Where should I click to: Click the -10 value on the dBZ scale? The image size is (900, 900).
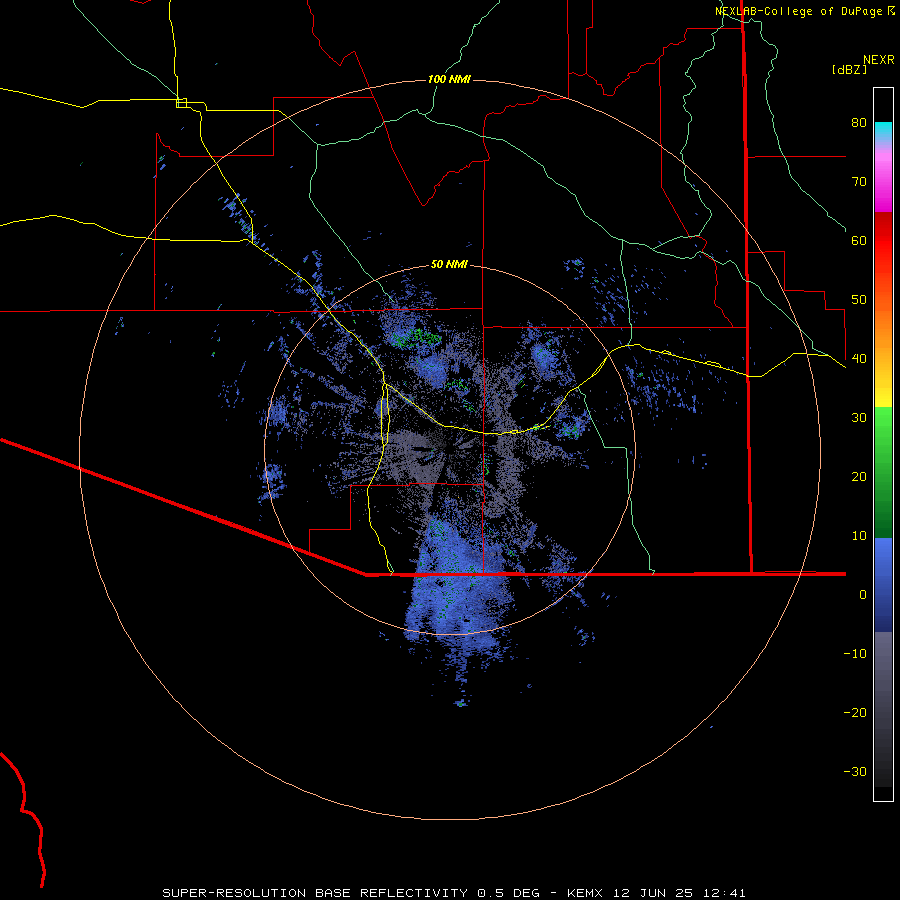855,654
